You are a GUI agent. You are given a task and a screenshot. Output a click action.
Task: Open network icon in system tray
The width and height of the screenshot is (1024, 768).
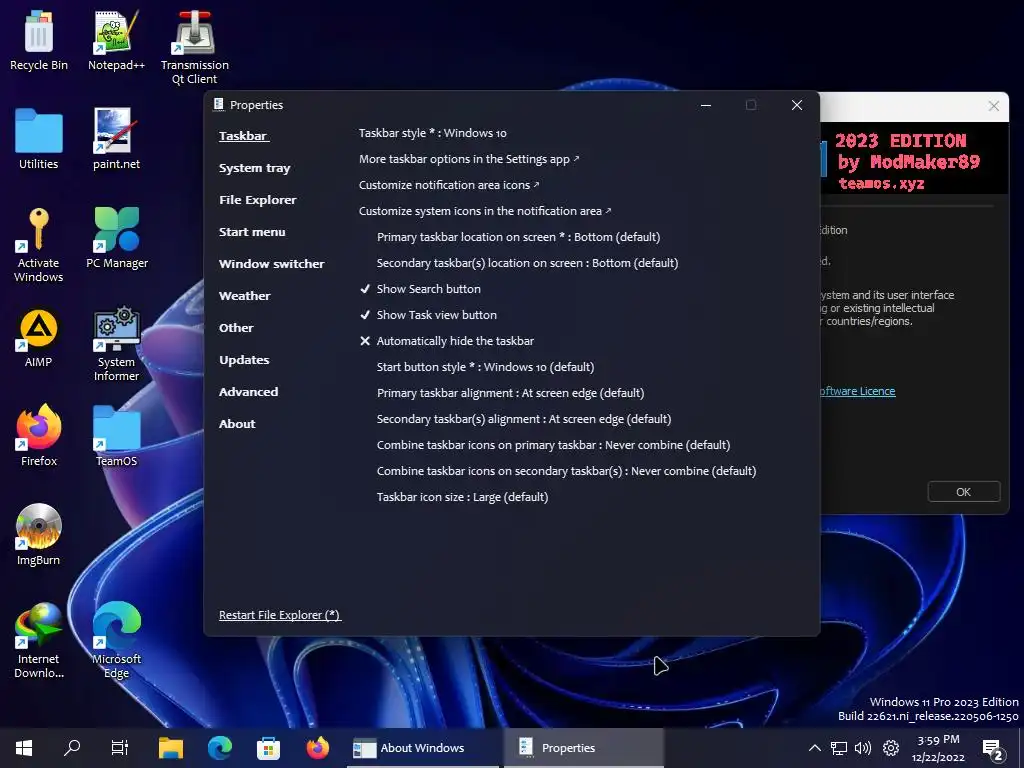(839, 748)
